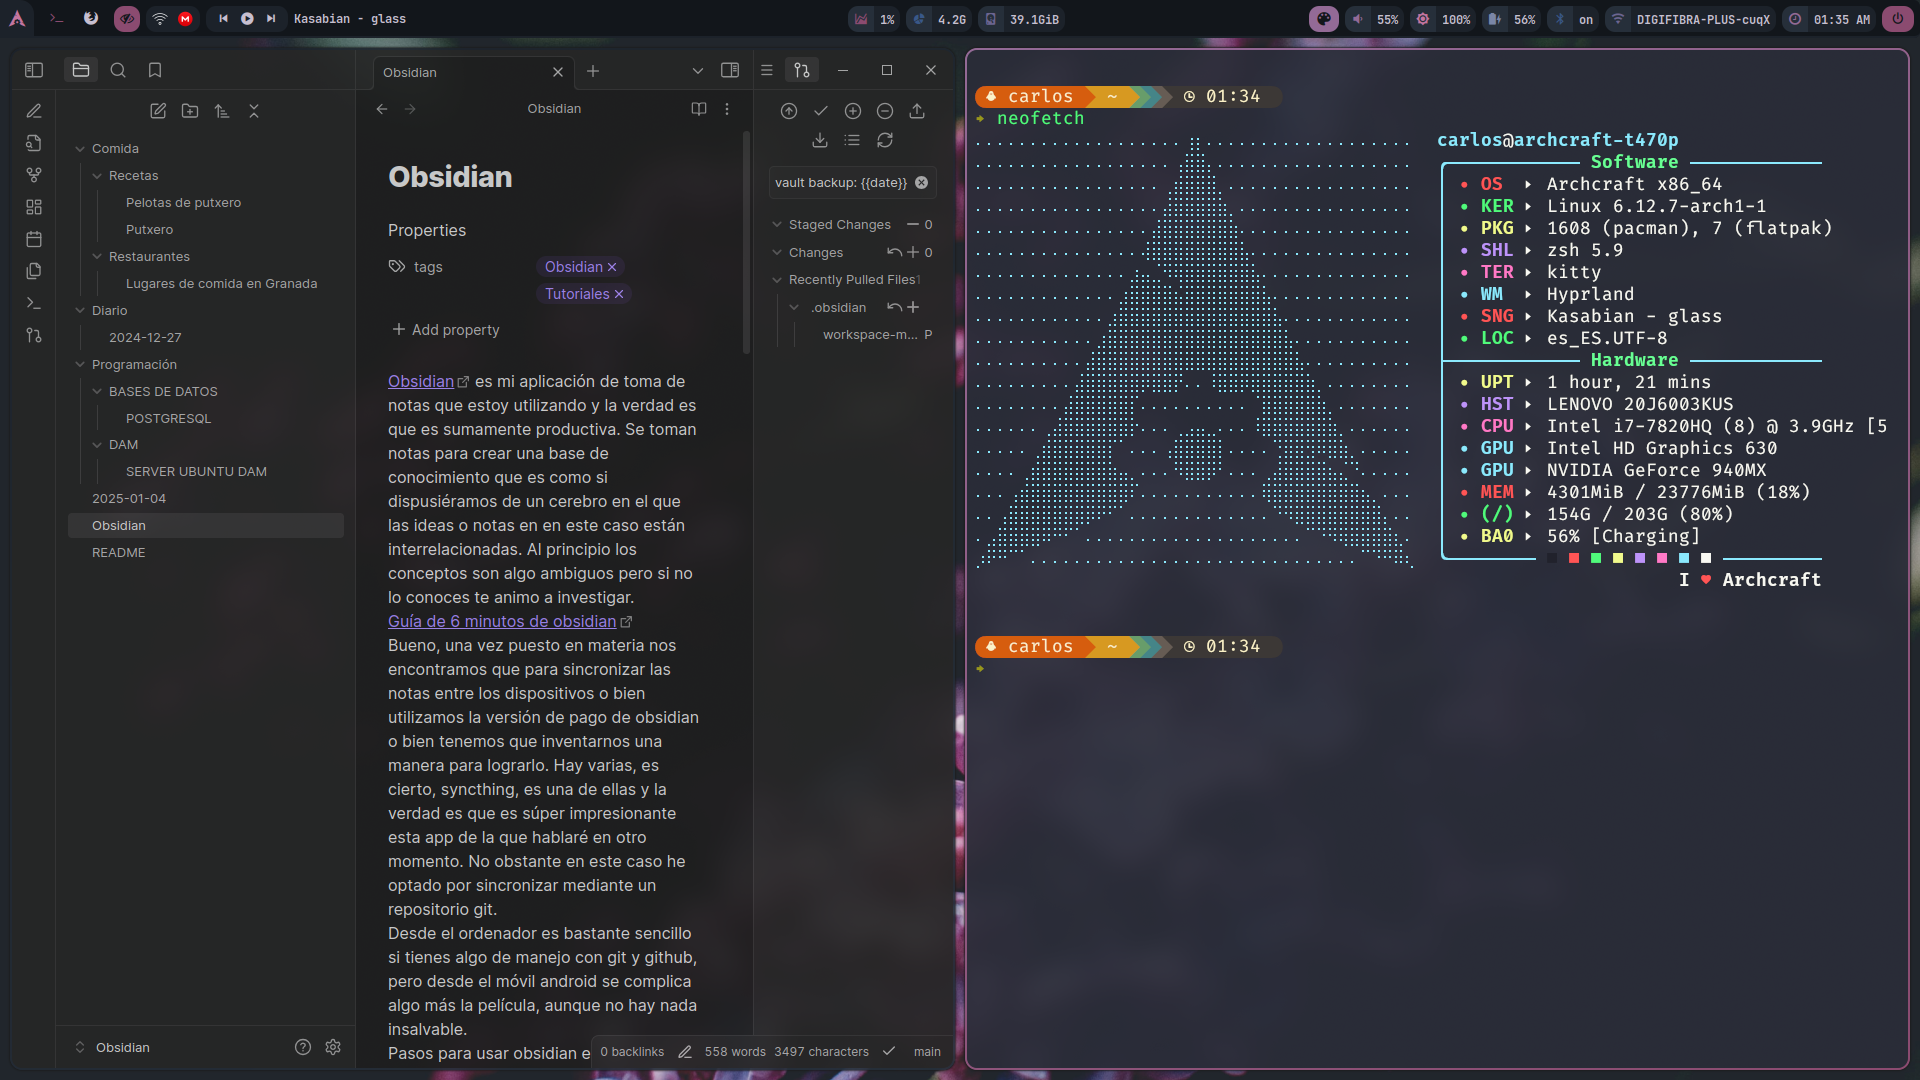1920x1080 pixels.
Task: Open Obsidian settings gear icon
Action: pos(333,1047)
